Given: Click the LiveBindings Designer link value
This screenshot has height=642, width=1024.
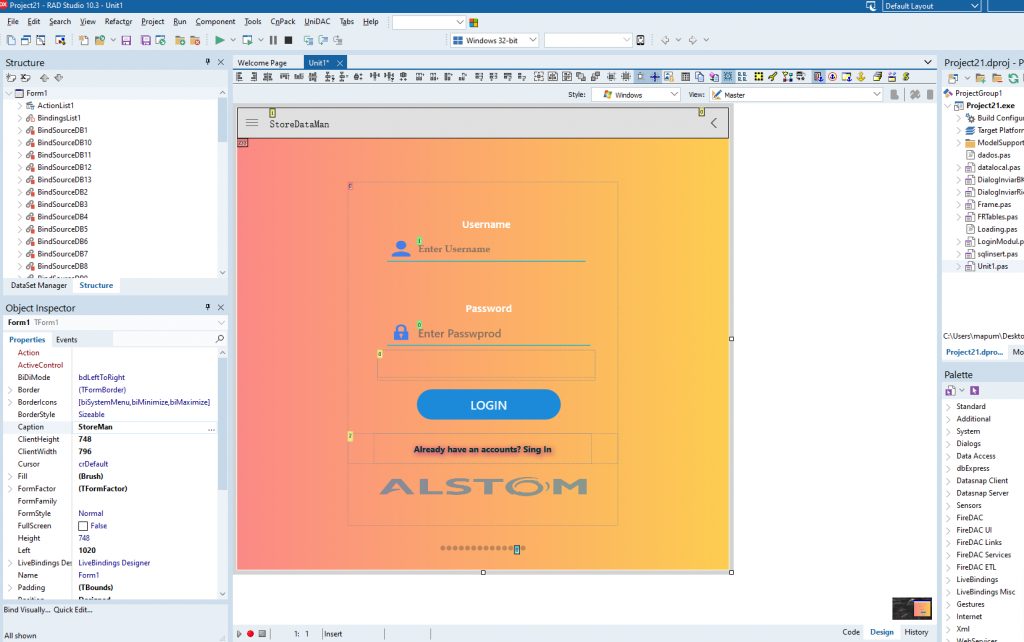Looking at the screenshot, I should (114, 563).
